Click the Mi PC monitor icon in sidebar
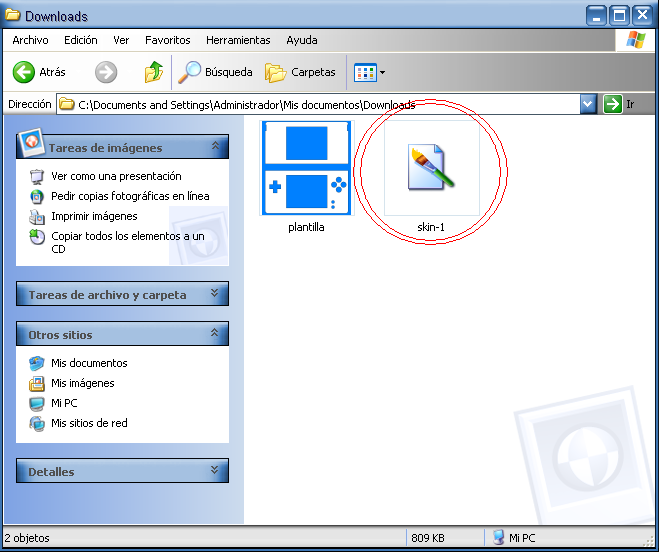 point(37,404)
